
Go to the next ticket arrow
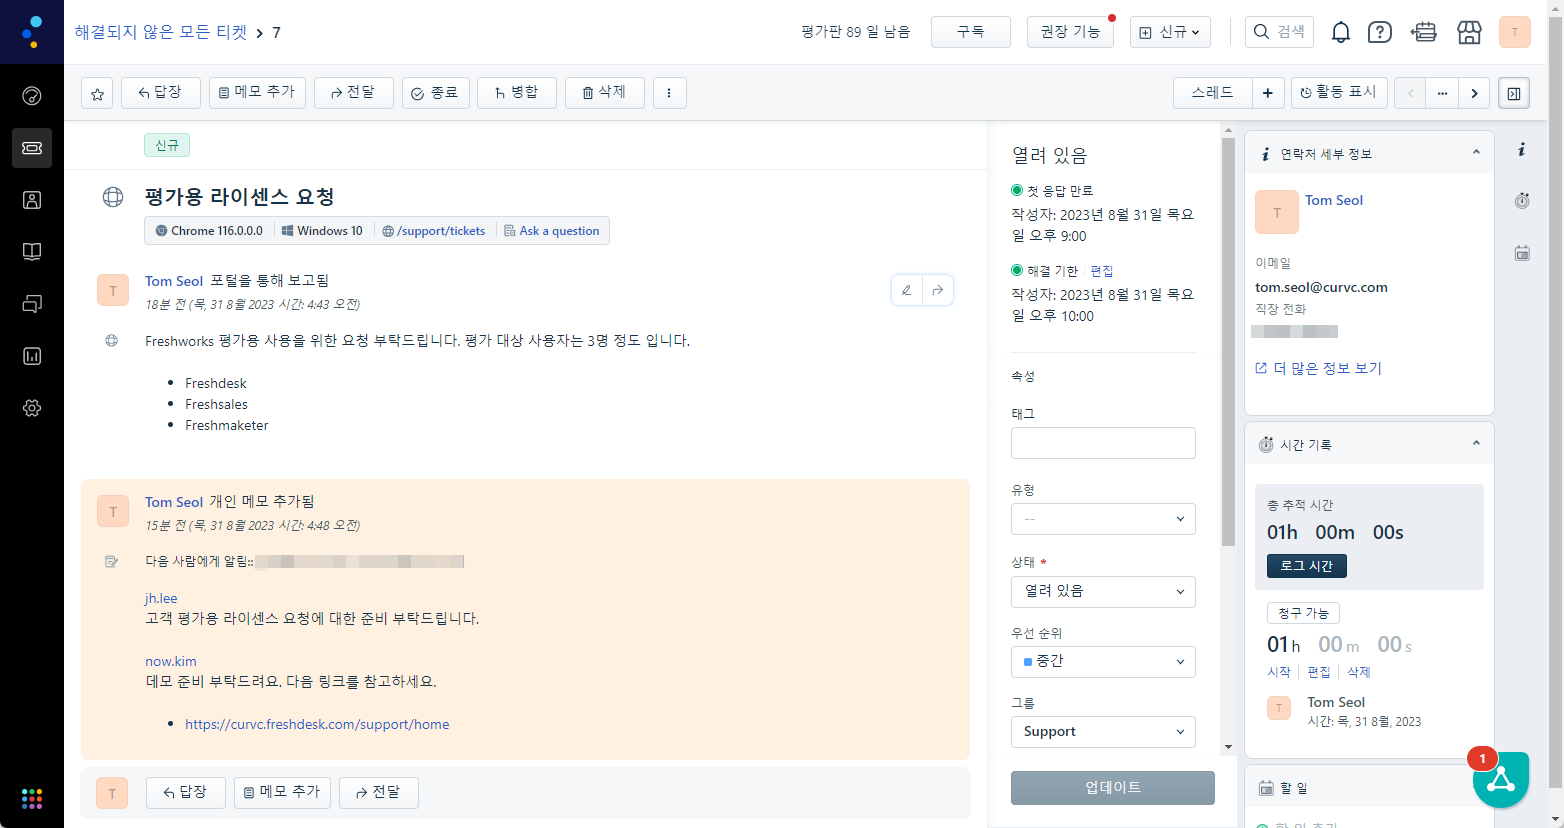click(1474, 93)
